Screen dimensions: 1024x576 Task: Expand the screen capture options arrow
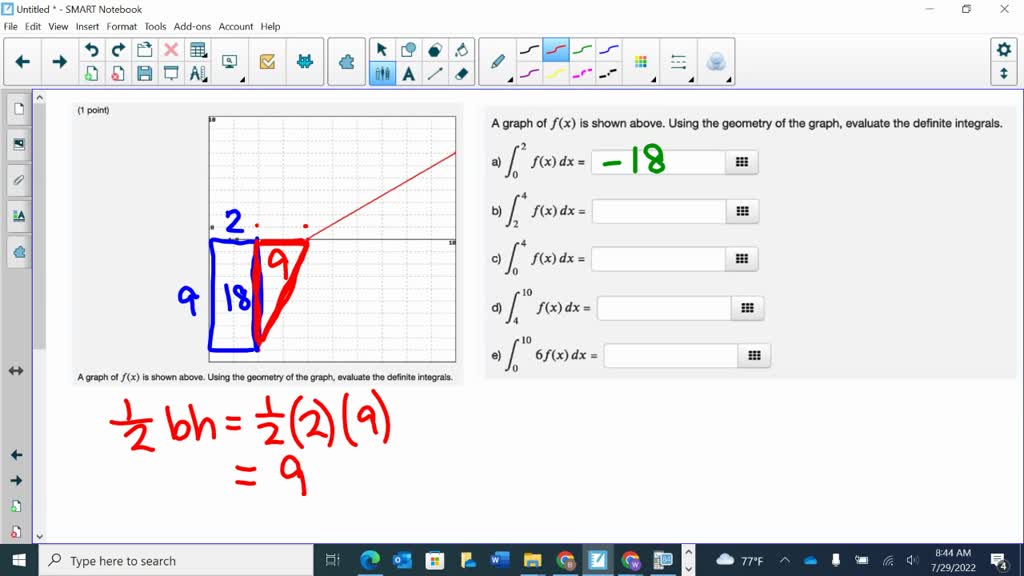(243, 80)
